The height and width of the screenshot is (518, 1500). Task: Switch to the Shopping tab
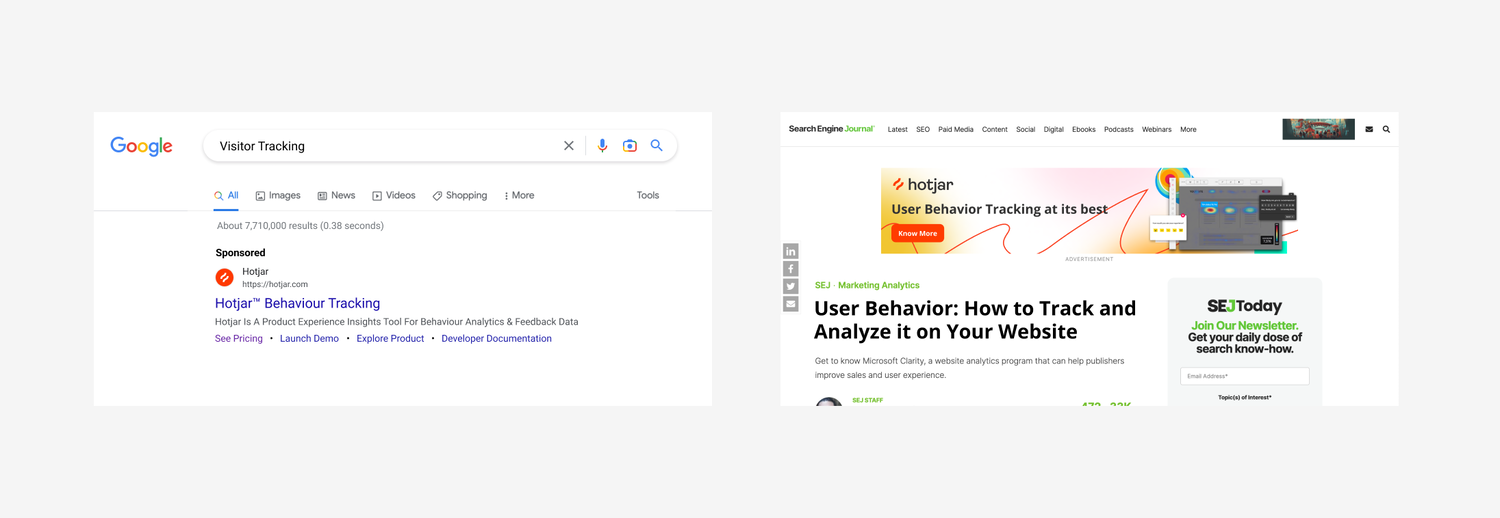coord(460,196)
